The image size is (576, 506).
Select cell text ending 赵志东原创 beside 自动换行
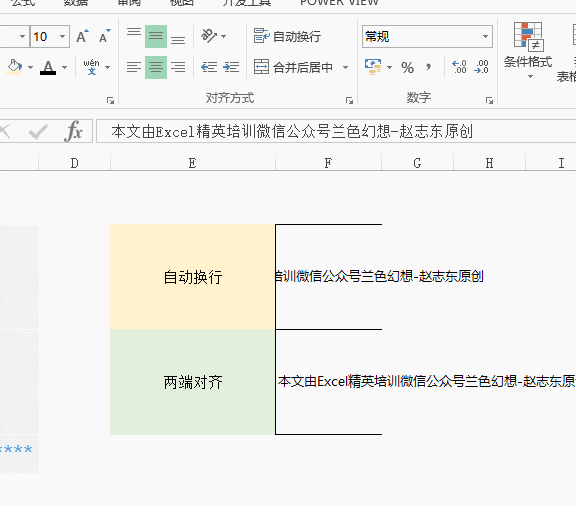coord(329,277)
